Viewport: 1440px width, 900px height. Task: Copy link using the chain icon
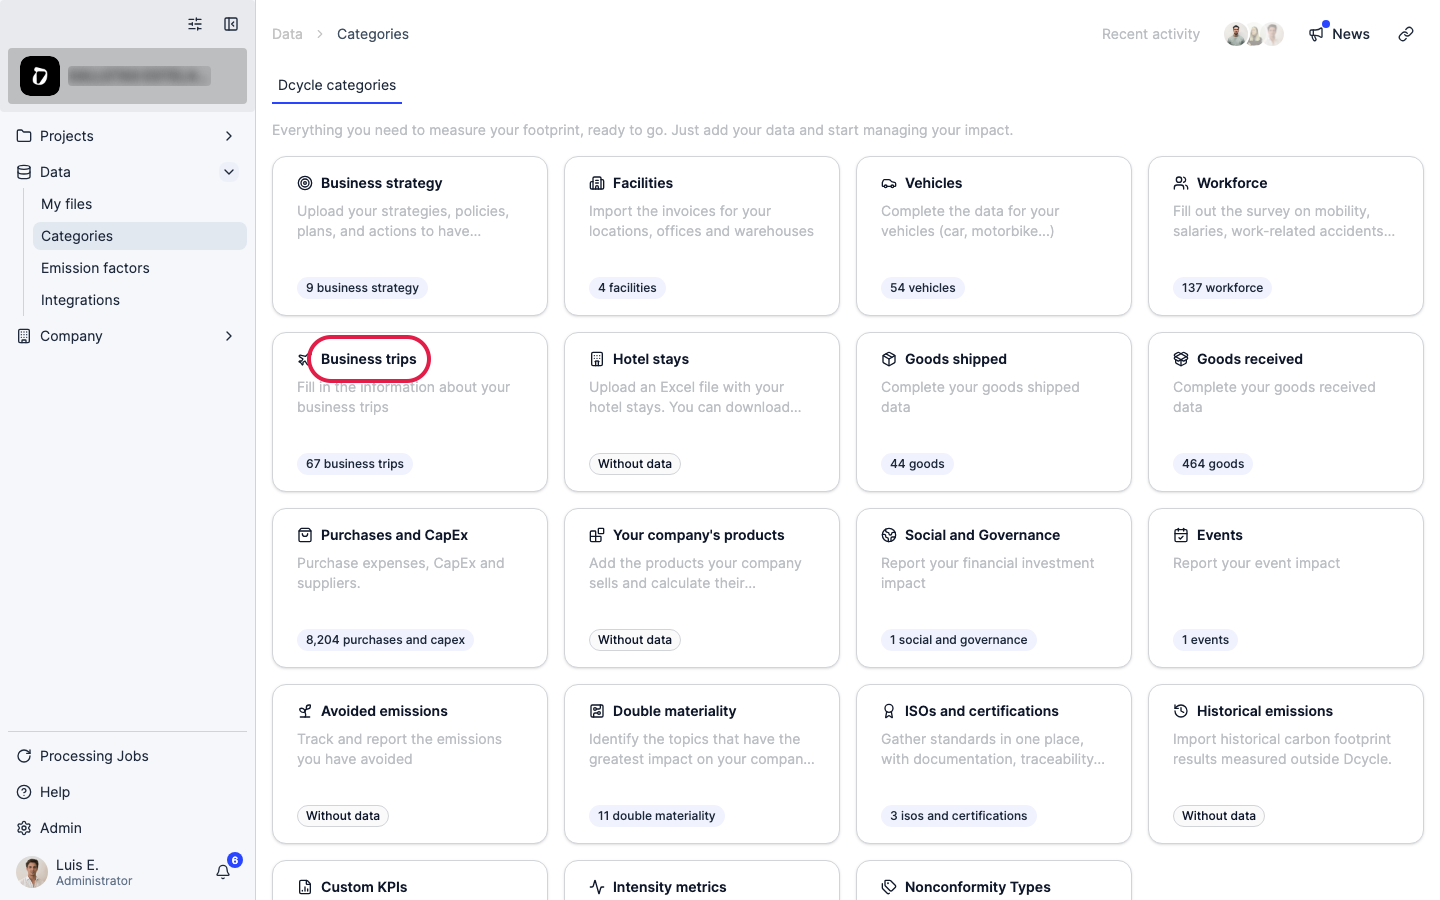tap(1406, 34)
